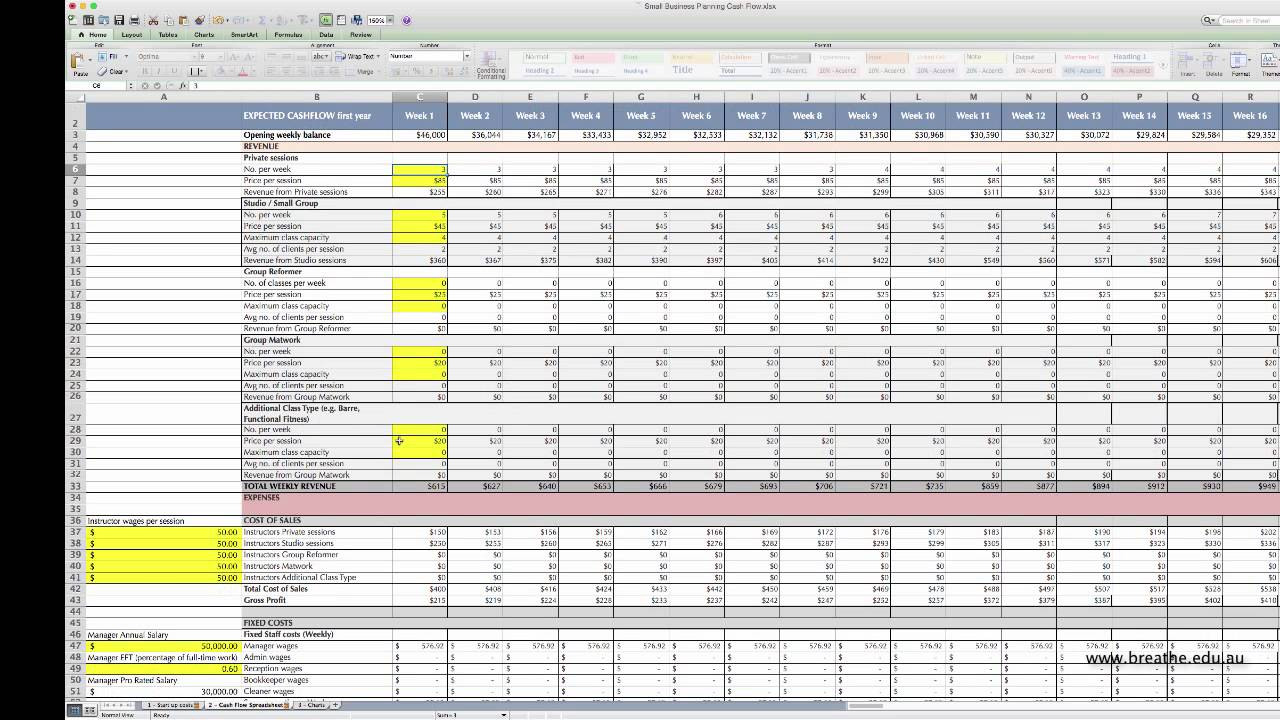Click the Clear button in the Edit group

coord(114,71)
